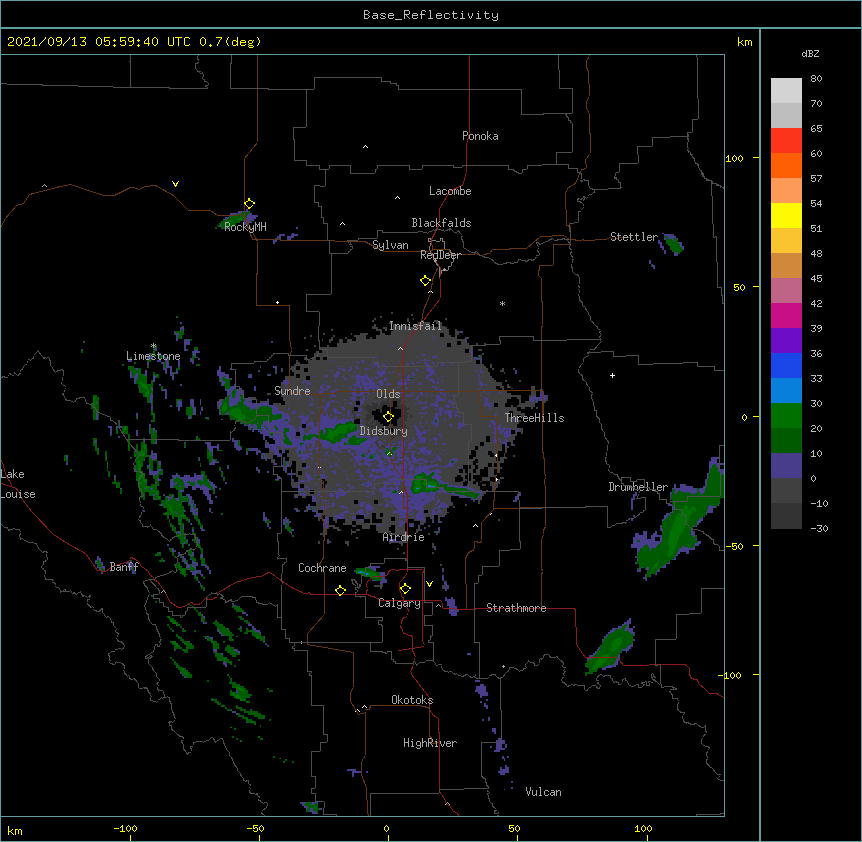Click the Base_Reflectivity title text
The image size is (862, 842).
(431, 15)
